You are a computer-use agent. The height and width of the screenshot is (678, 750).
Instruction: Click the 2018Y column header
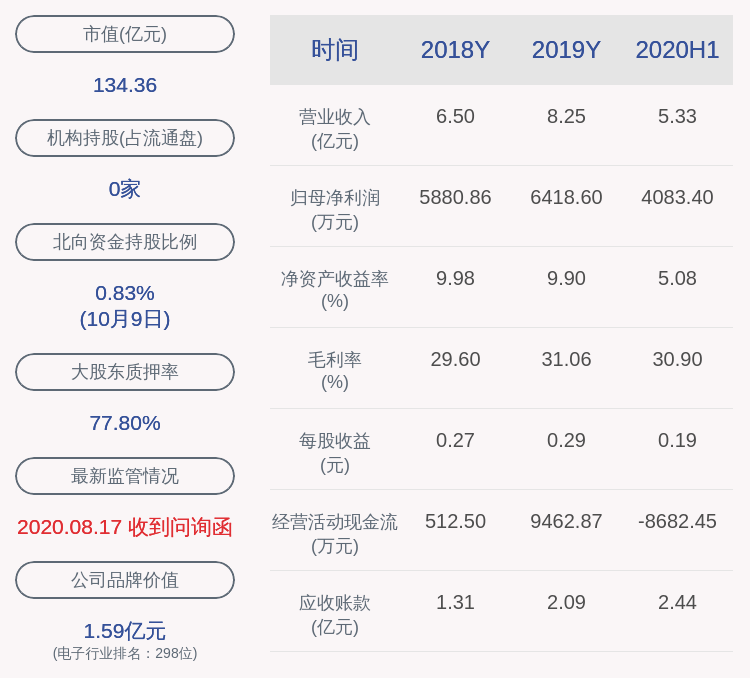[455, 50]
